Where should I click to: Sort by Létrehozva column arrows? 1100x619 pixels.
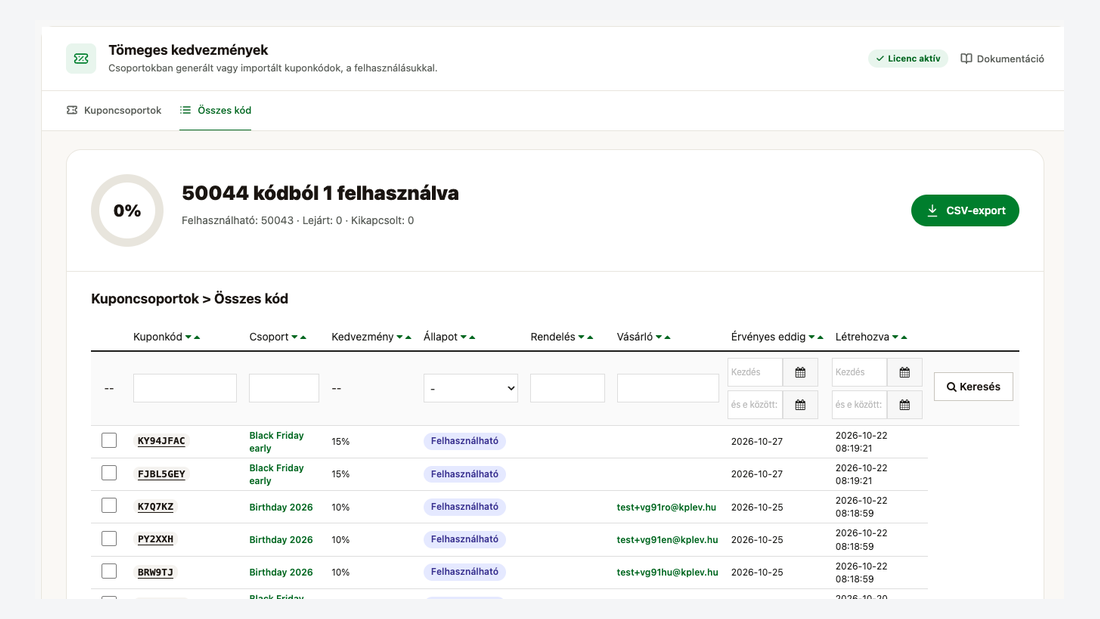(x=899, y=338)
